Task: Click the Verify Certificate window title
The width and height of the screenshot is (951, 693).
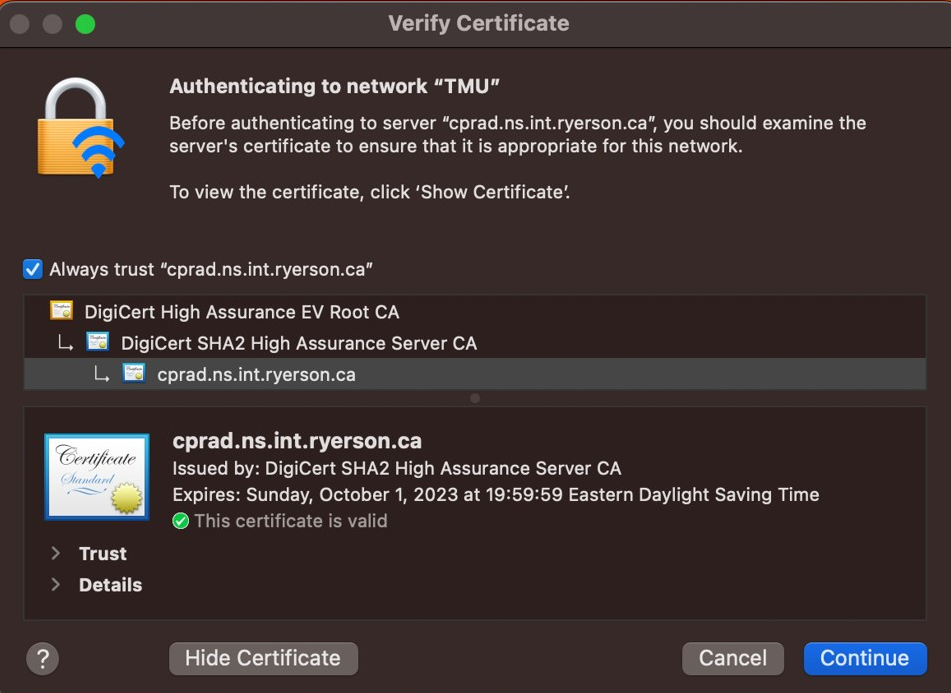Action: pos(478,24)
